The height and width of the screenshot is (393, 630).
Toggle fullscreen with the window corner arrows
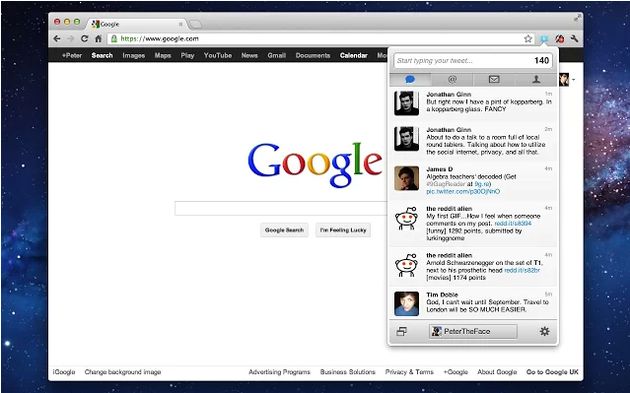tap(577, 18)
